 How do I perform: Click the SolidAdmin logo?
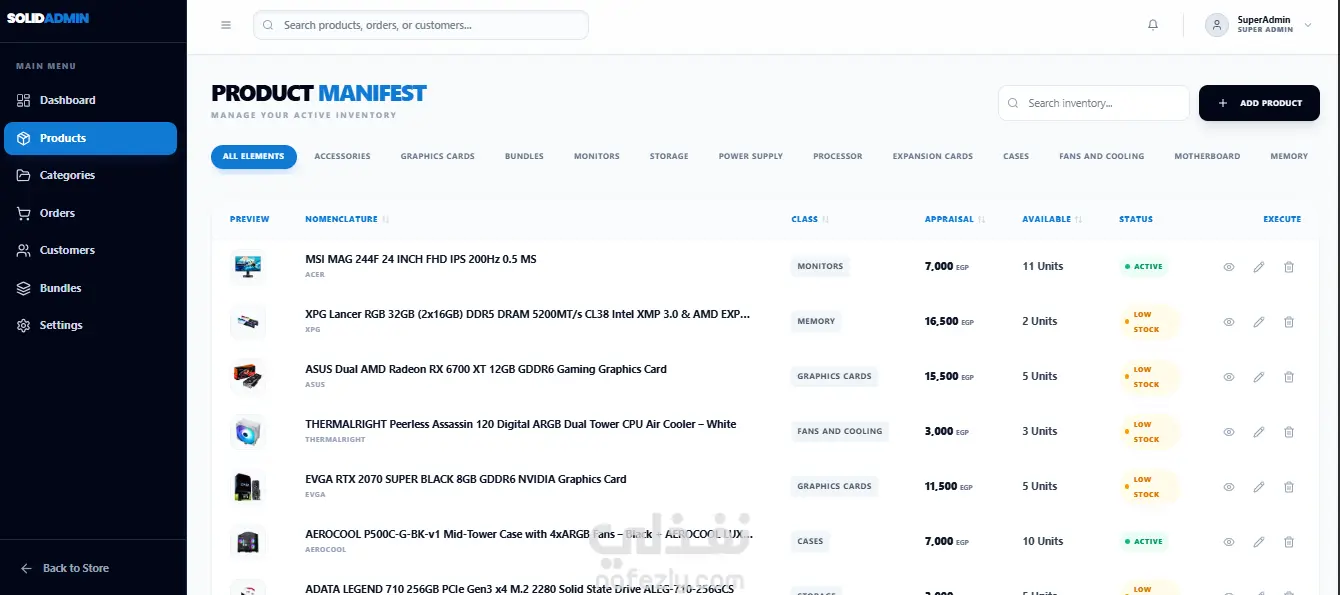coord(49,18)
